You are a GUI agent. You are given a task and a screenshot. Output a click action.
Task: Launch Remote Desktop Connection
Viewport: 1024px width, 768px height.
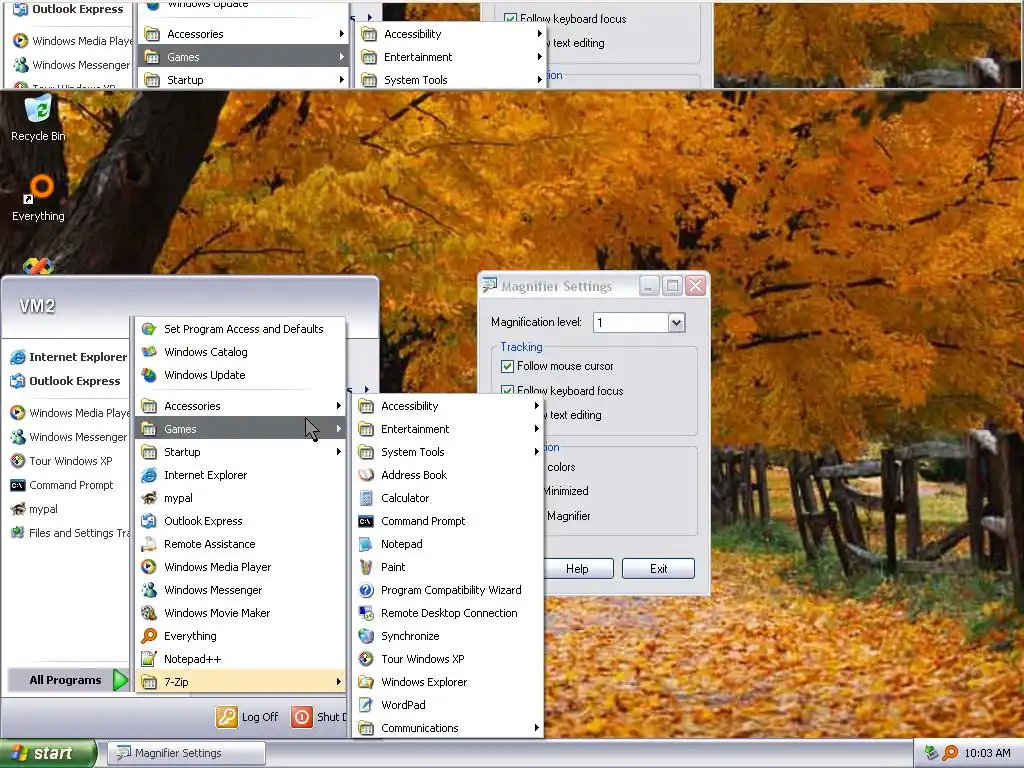[448, 613]
